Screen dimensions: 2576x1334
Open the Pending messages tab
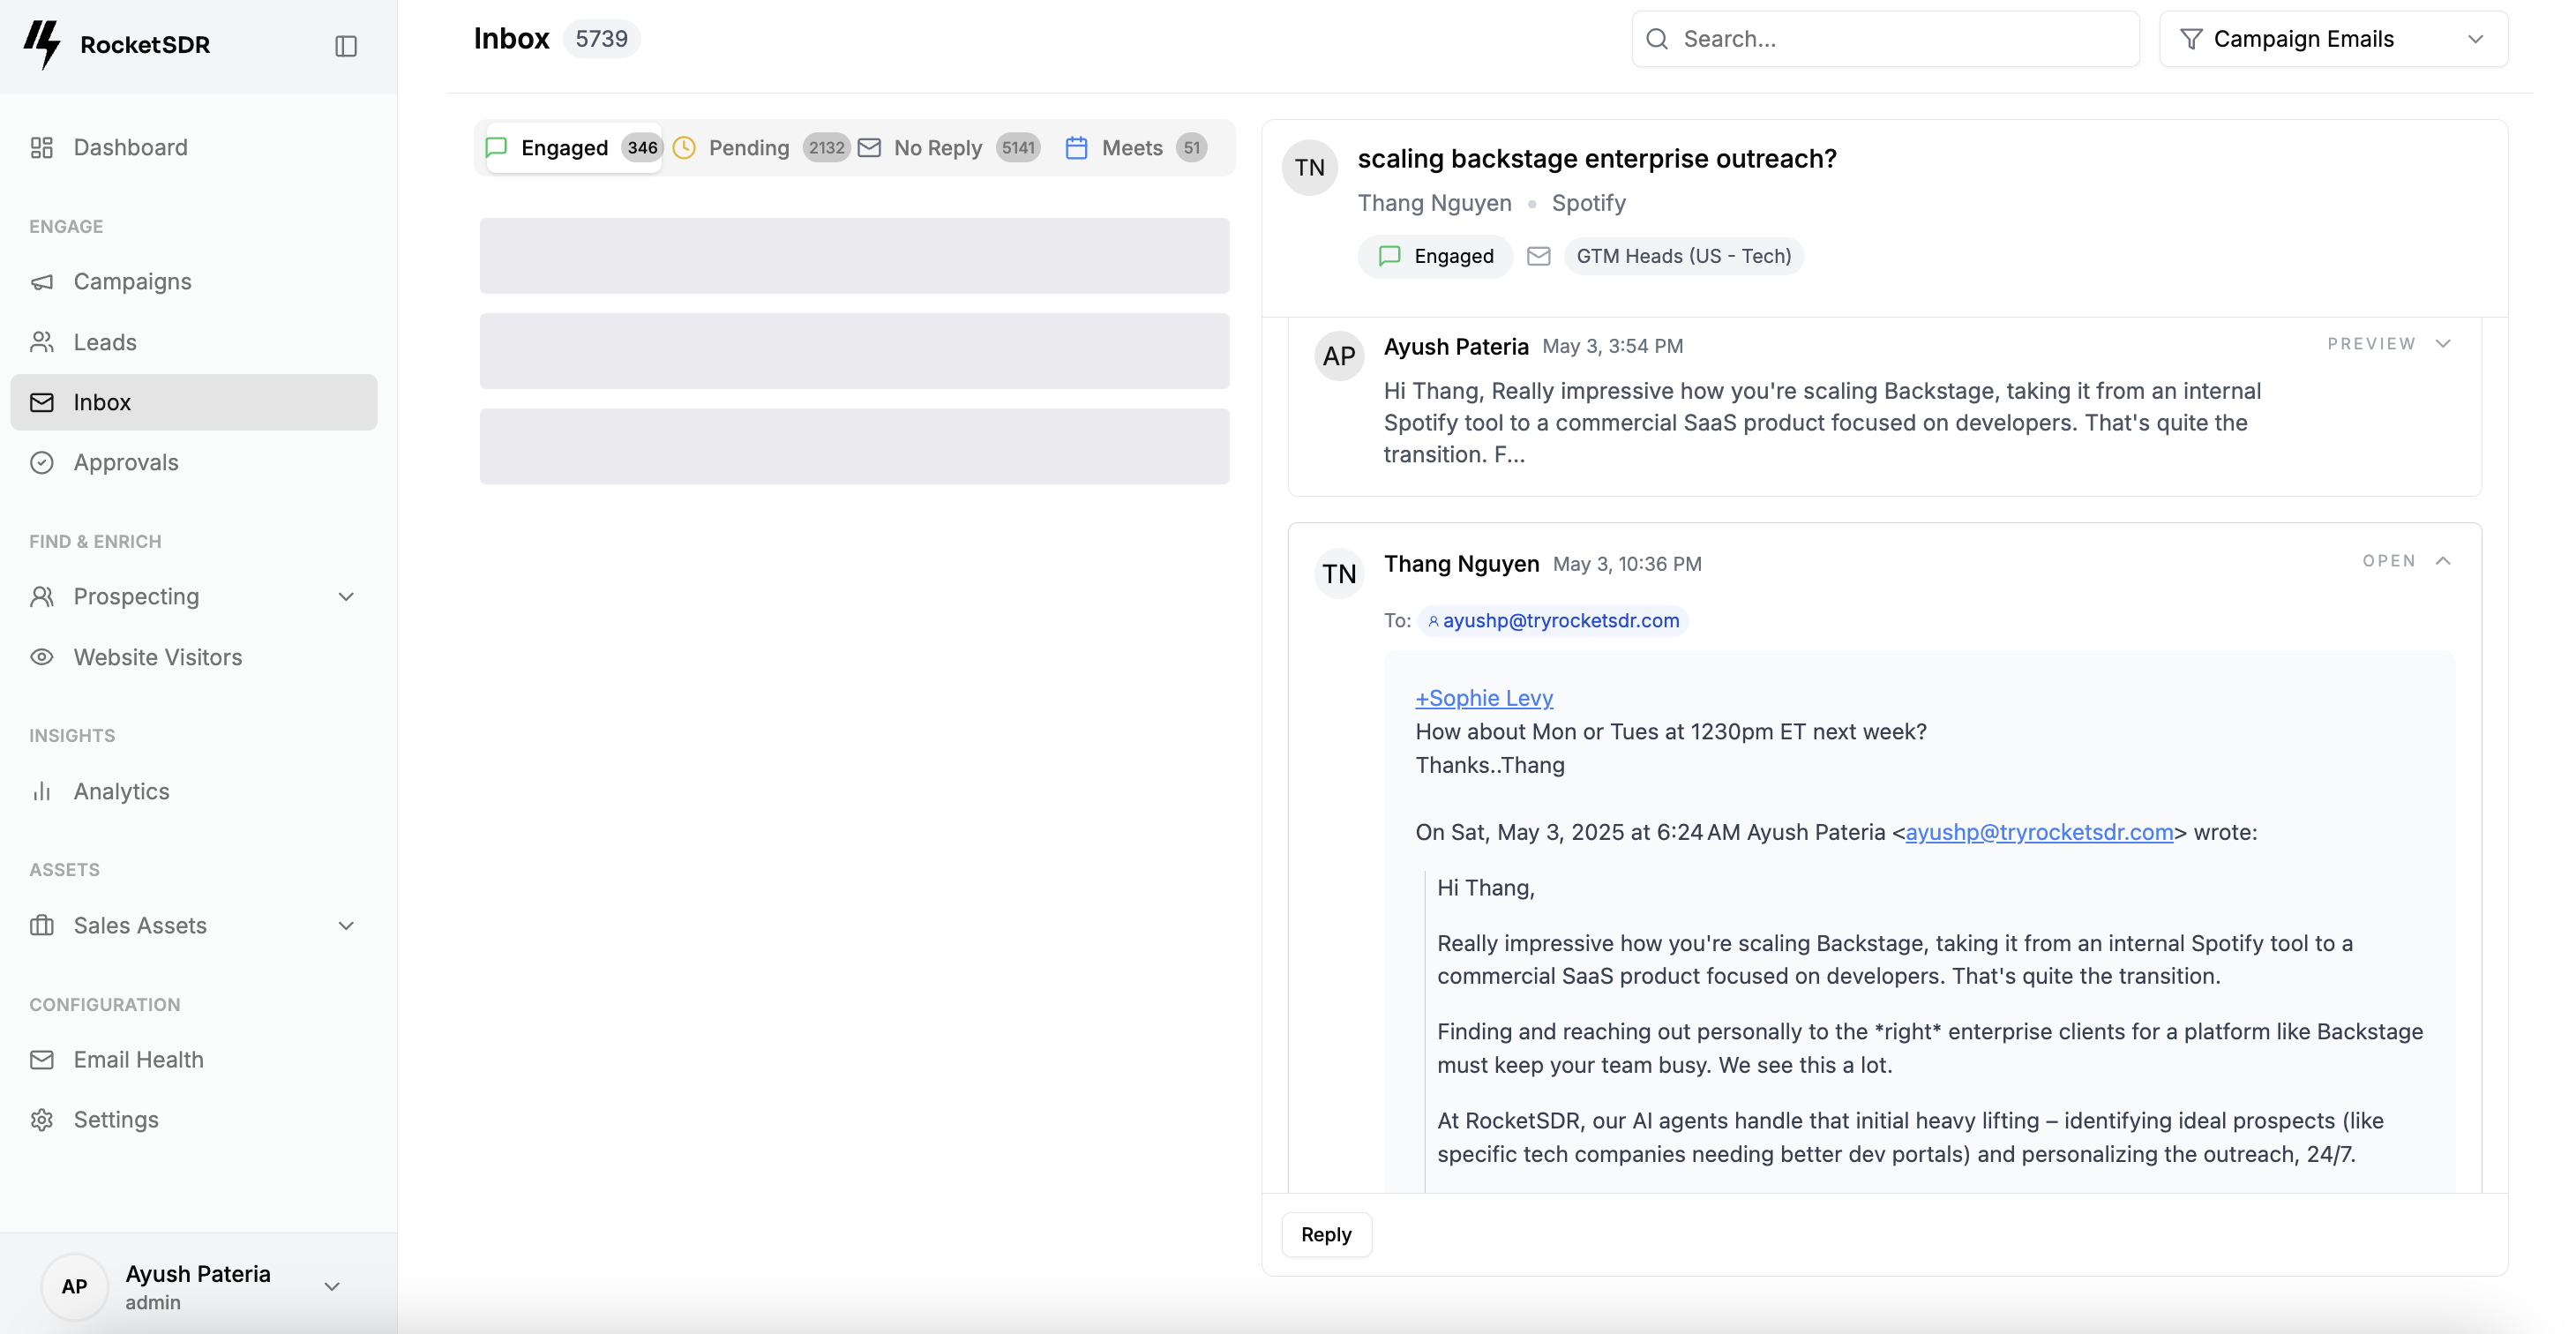click(750, 147)
